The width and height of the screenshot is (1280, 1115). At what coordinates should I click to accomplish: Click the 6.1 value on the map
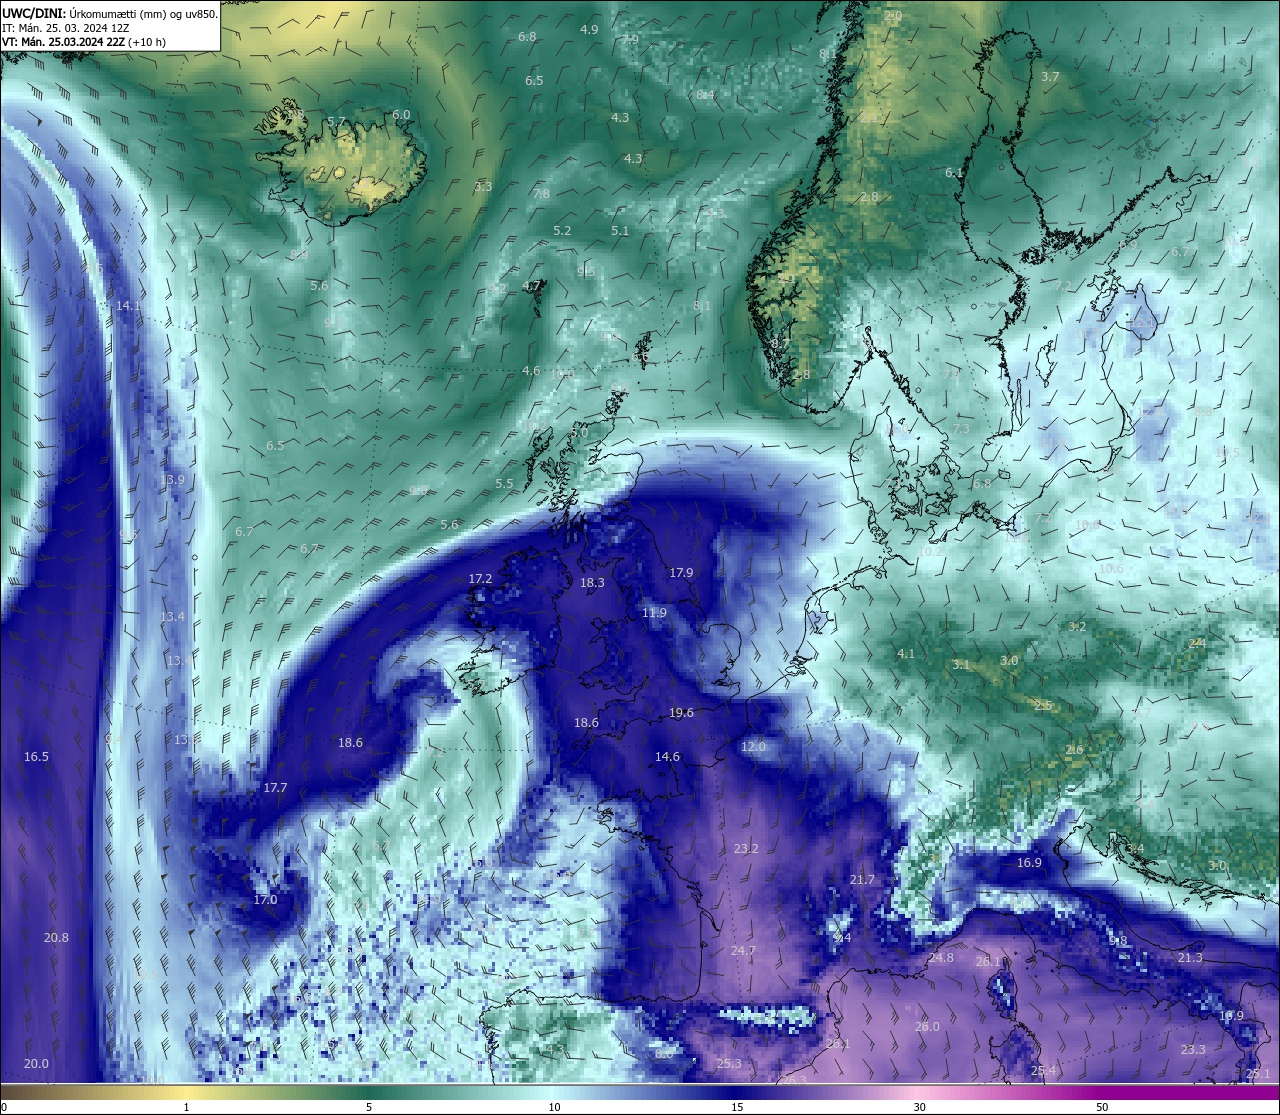click(954, 173)
